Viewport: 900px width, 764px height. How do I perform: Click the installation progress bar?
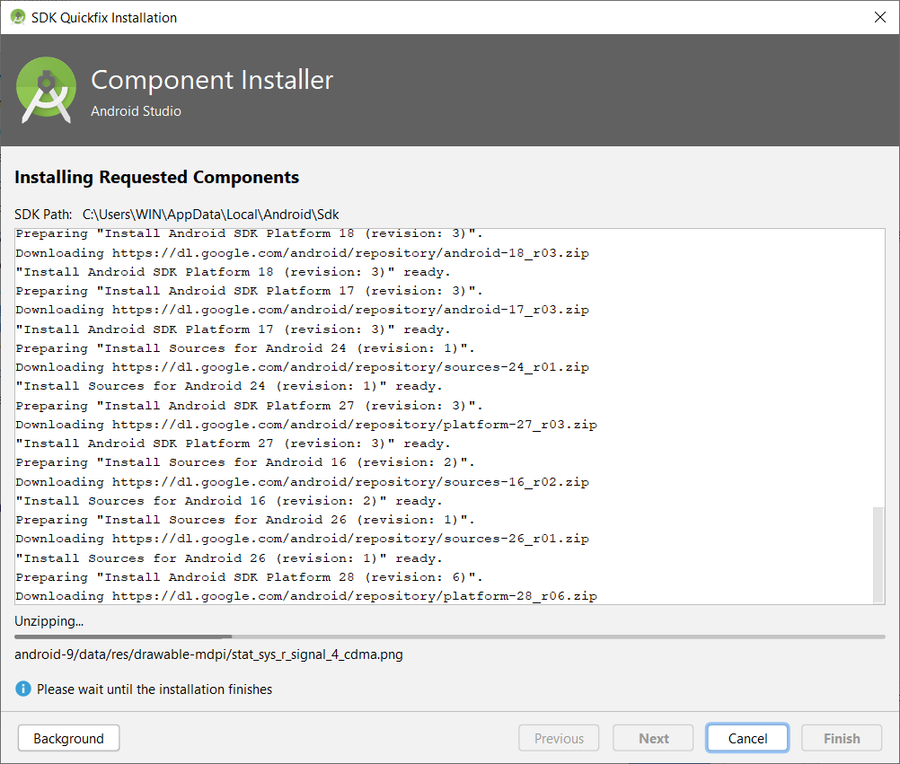pyautogui.click(x=449, y=636)
